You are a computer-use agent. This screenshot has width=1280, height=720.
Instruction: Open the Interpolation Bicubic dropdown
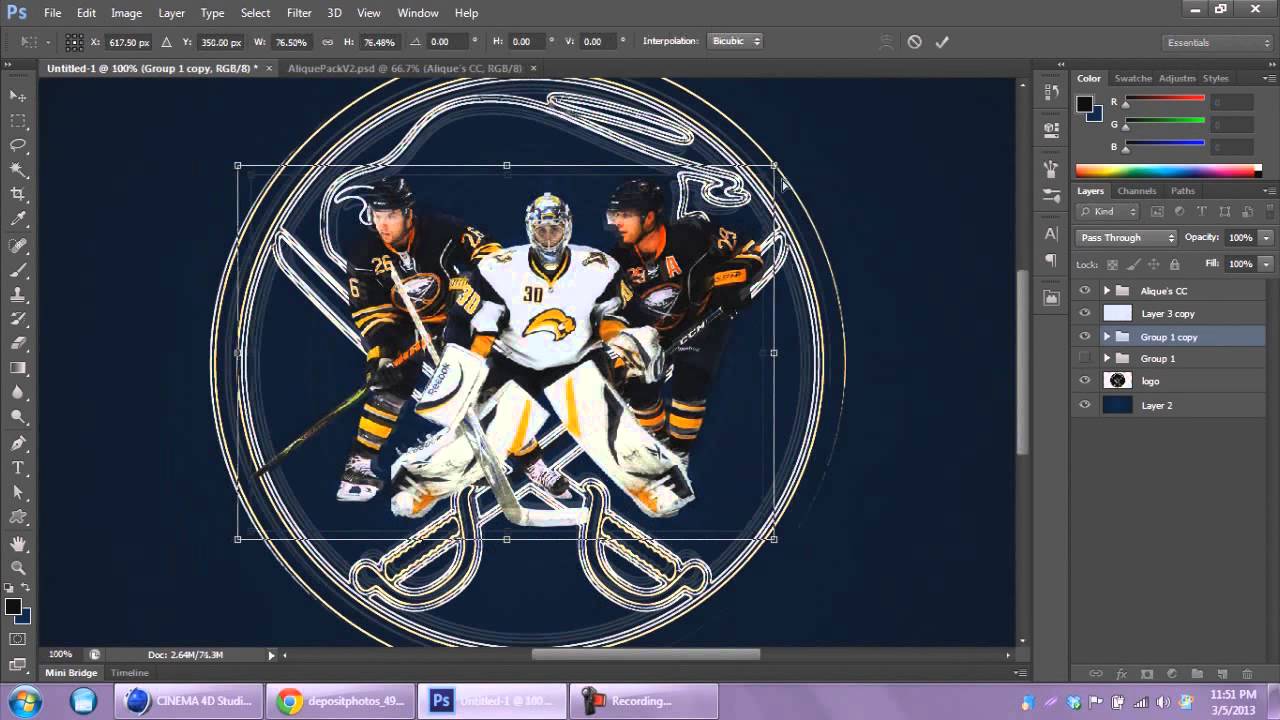pos(736,42)
